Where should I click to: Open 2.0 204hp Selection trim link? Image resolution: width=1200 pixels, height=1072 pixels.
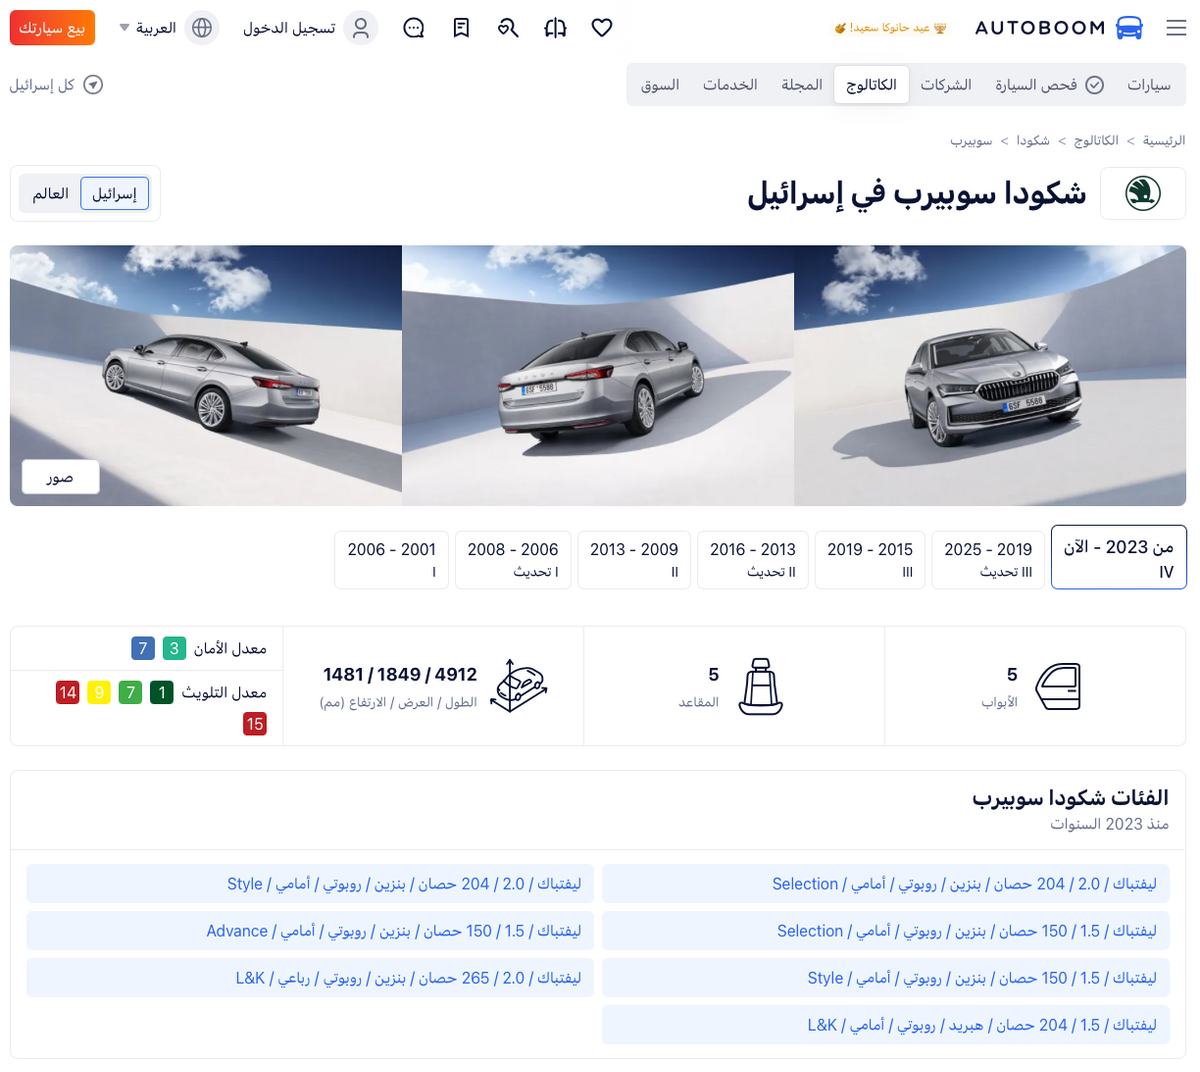(886, 884)
